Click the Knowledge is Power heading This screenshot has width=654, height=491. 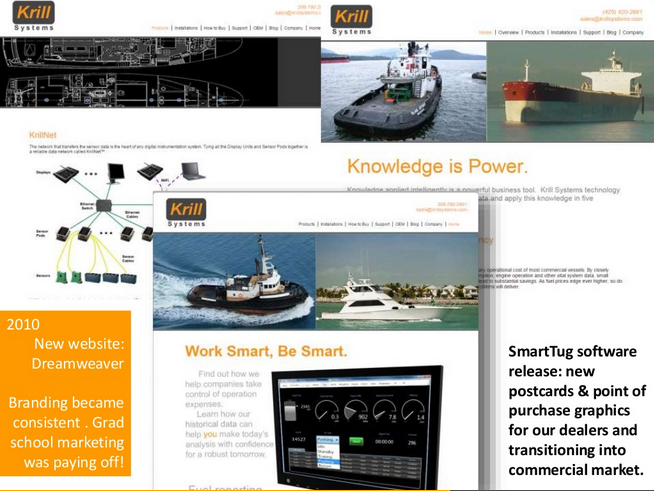(436, 166)
